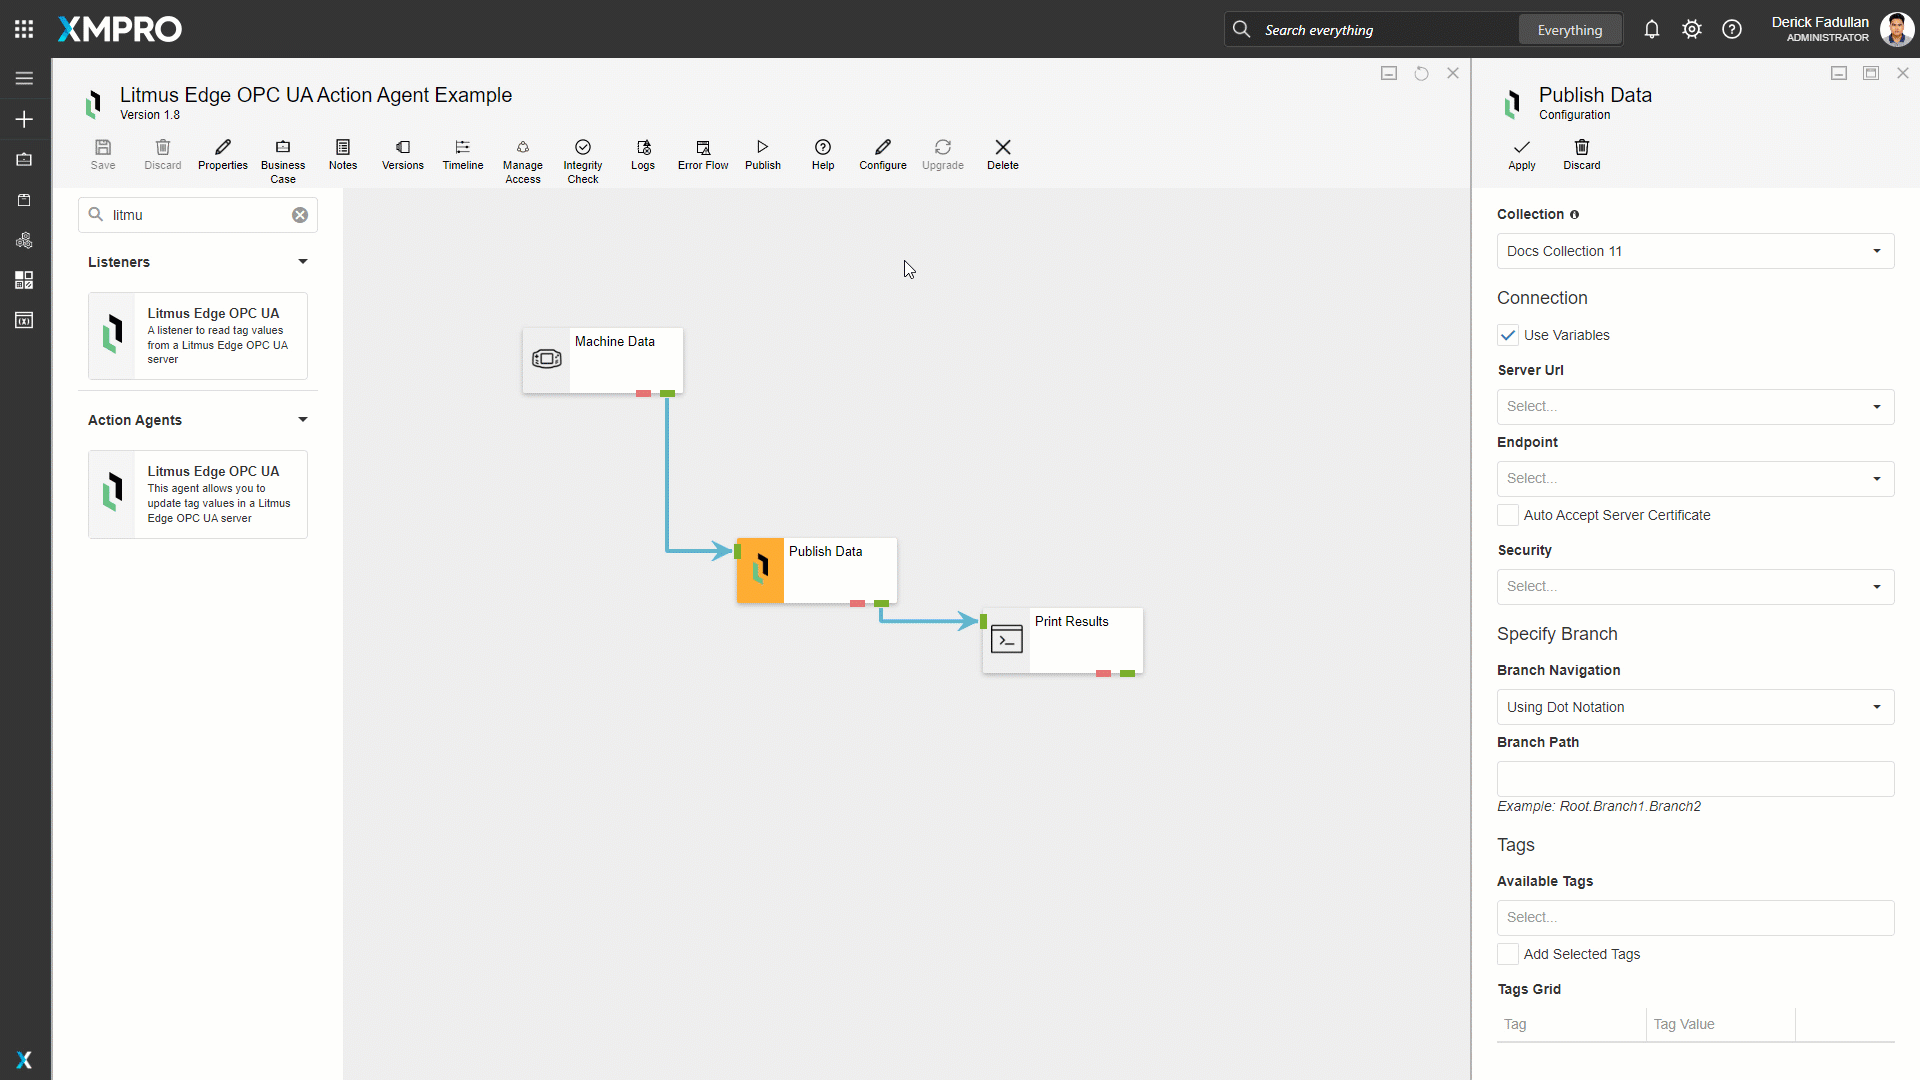The image size is (1920, 1080).
Task: Enable Auto Accept Server Certificate
Action: pyautogui.click(x=1508, y=515)
